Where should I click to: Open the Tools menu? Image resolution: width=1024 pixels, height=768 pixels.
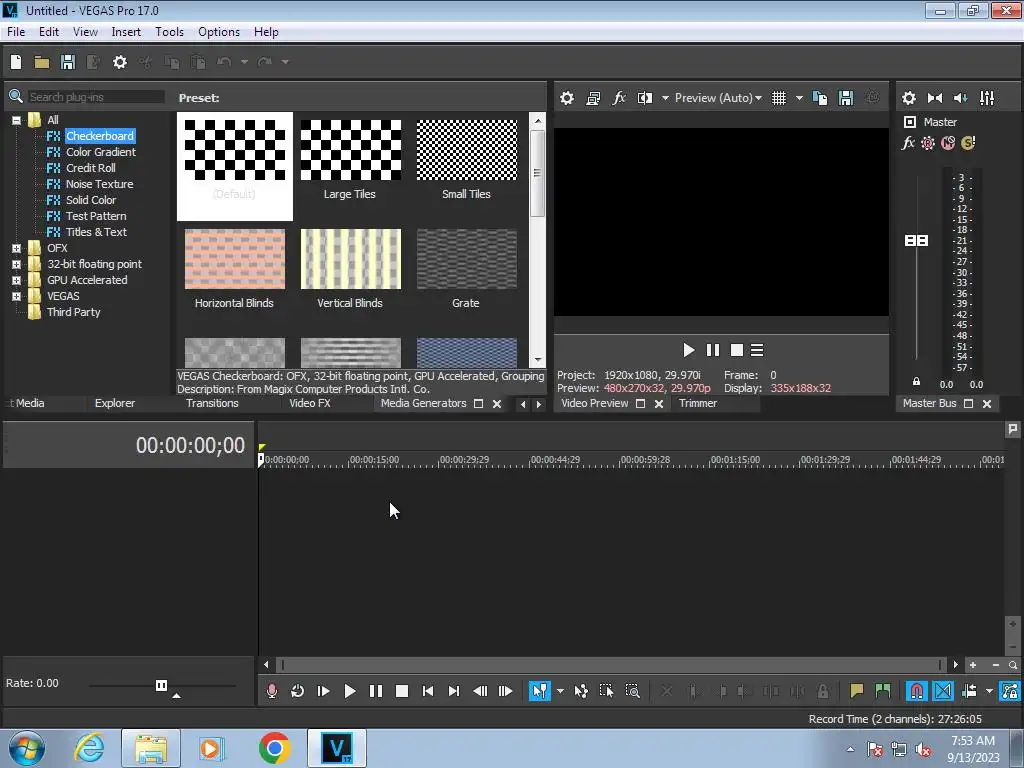point(169,32)
